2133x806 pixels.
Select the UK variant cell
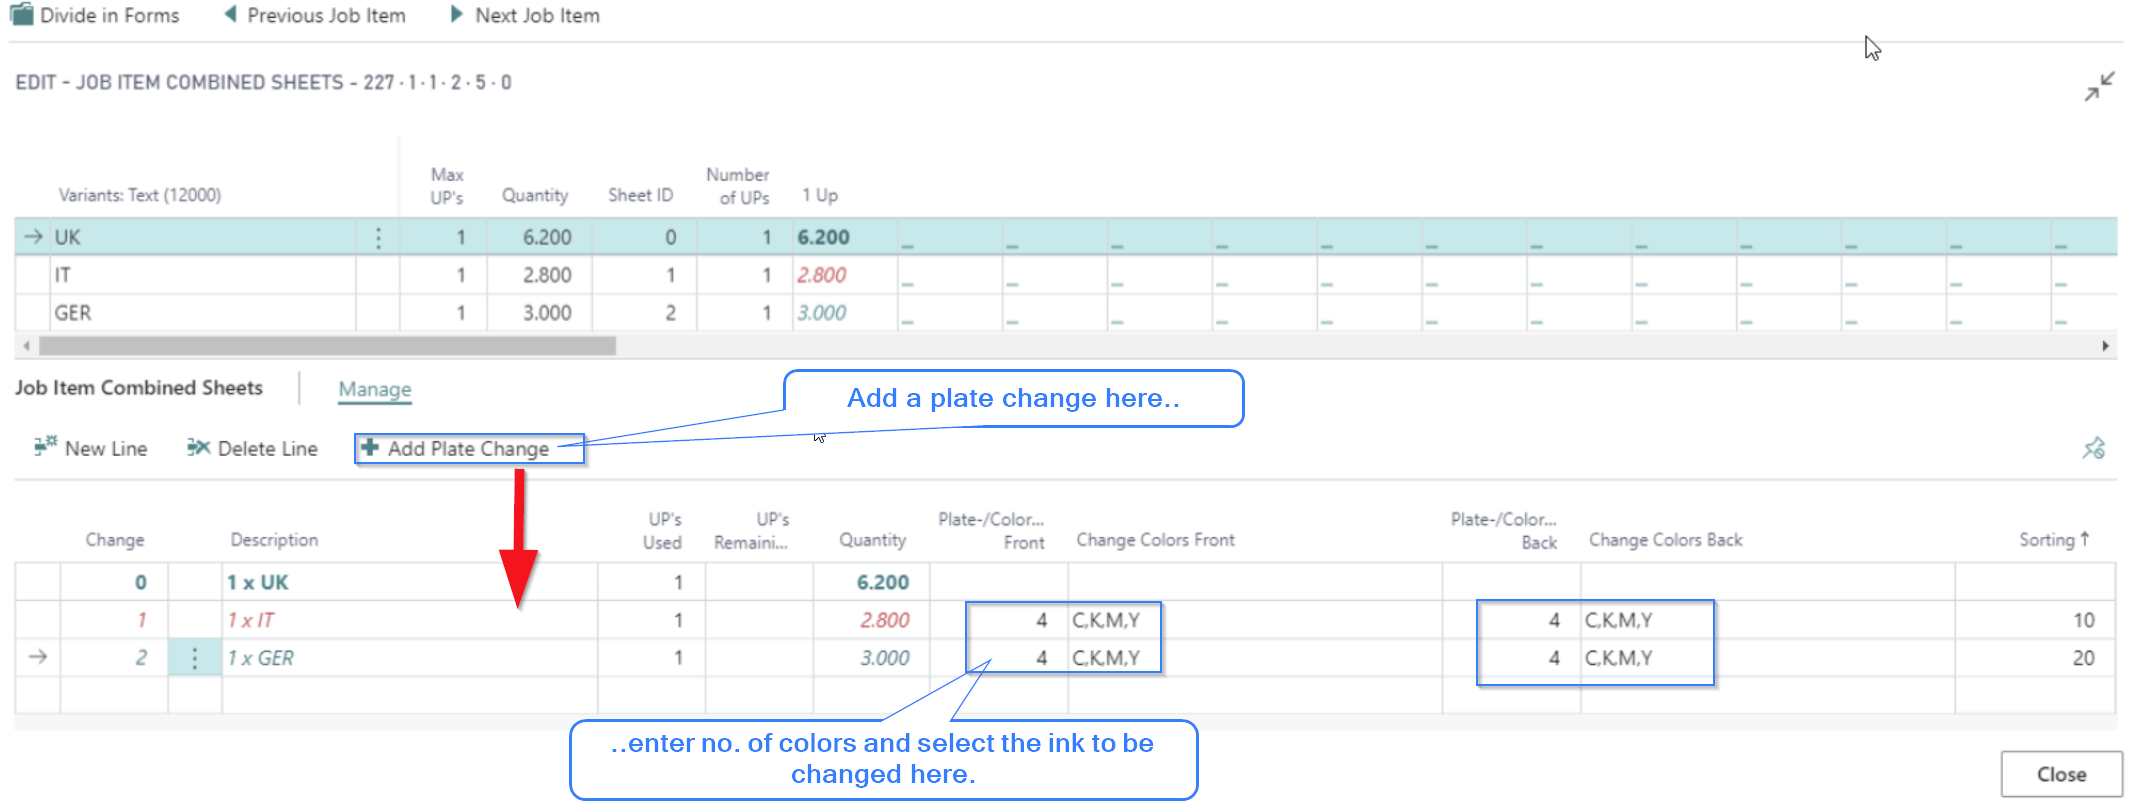point(204,237)
